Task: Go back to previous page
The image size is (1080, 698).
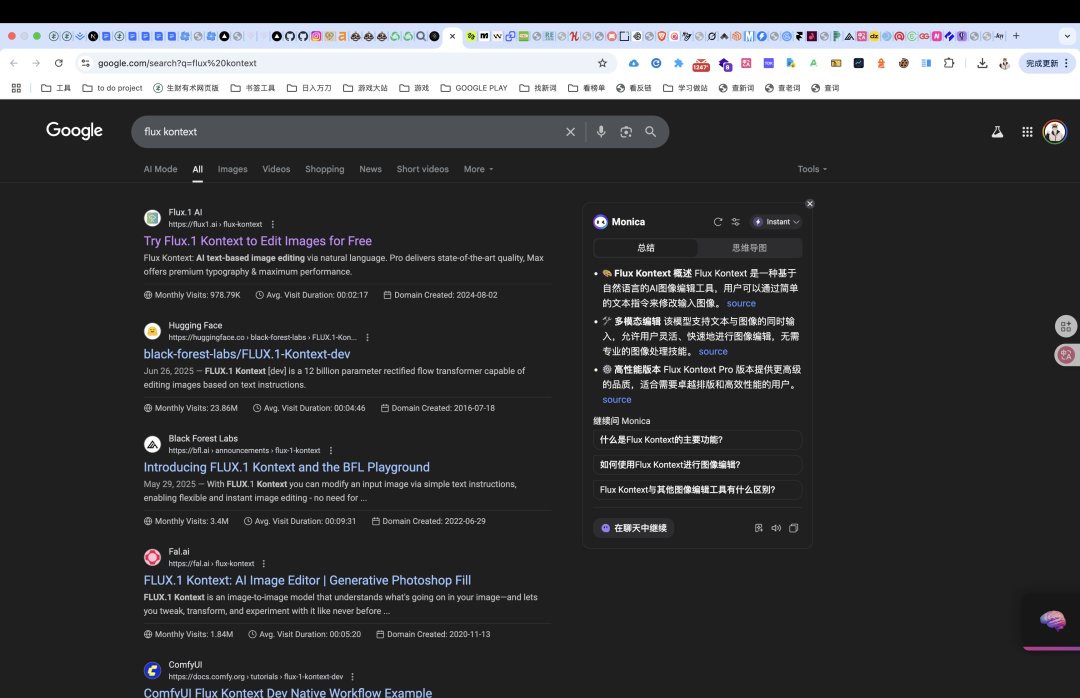Action: [14, 63]
